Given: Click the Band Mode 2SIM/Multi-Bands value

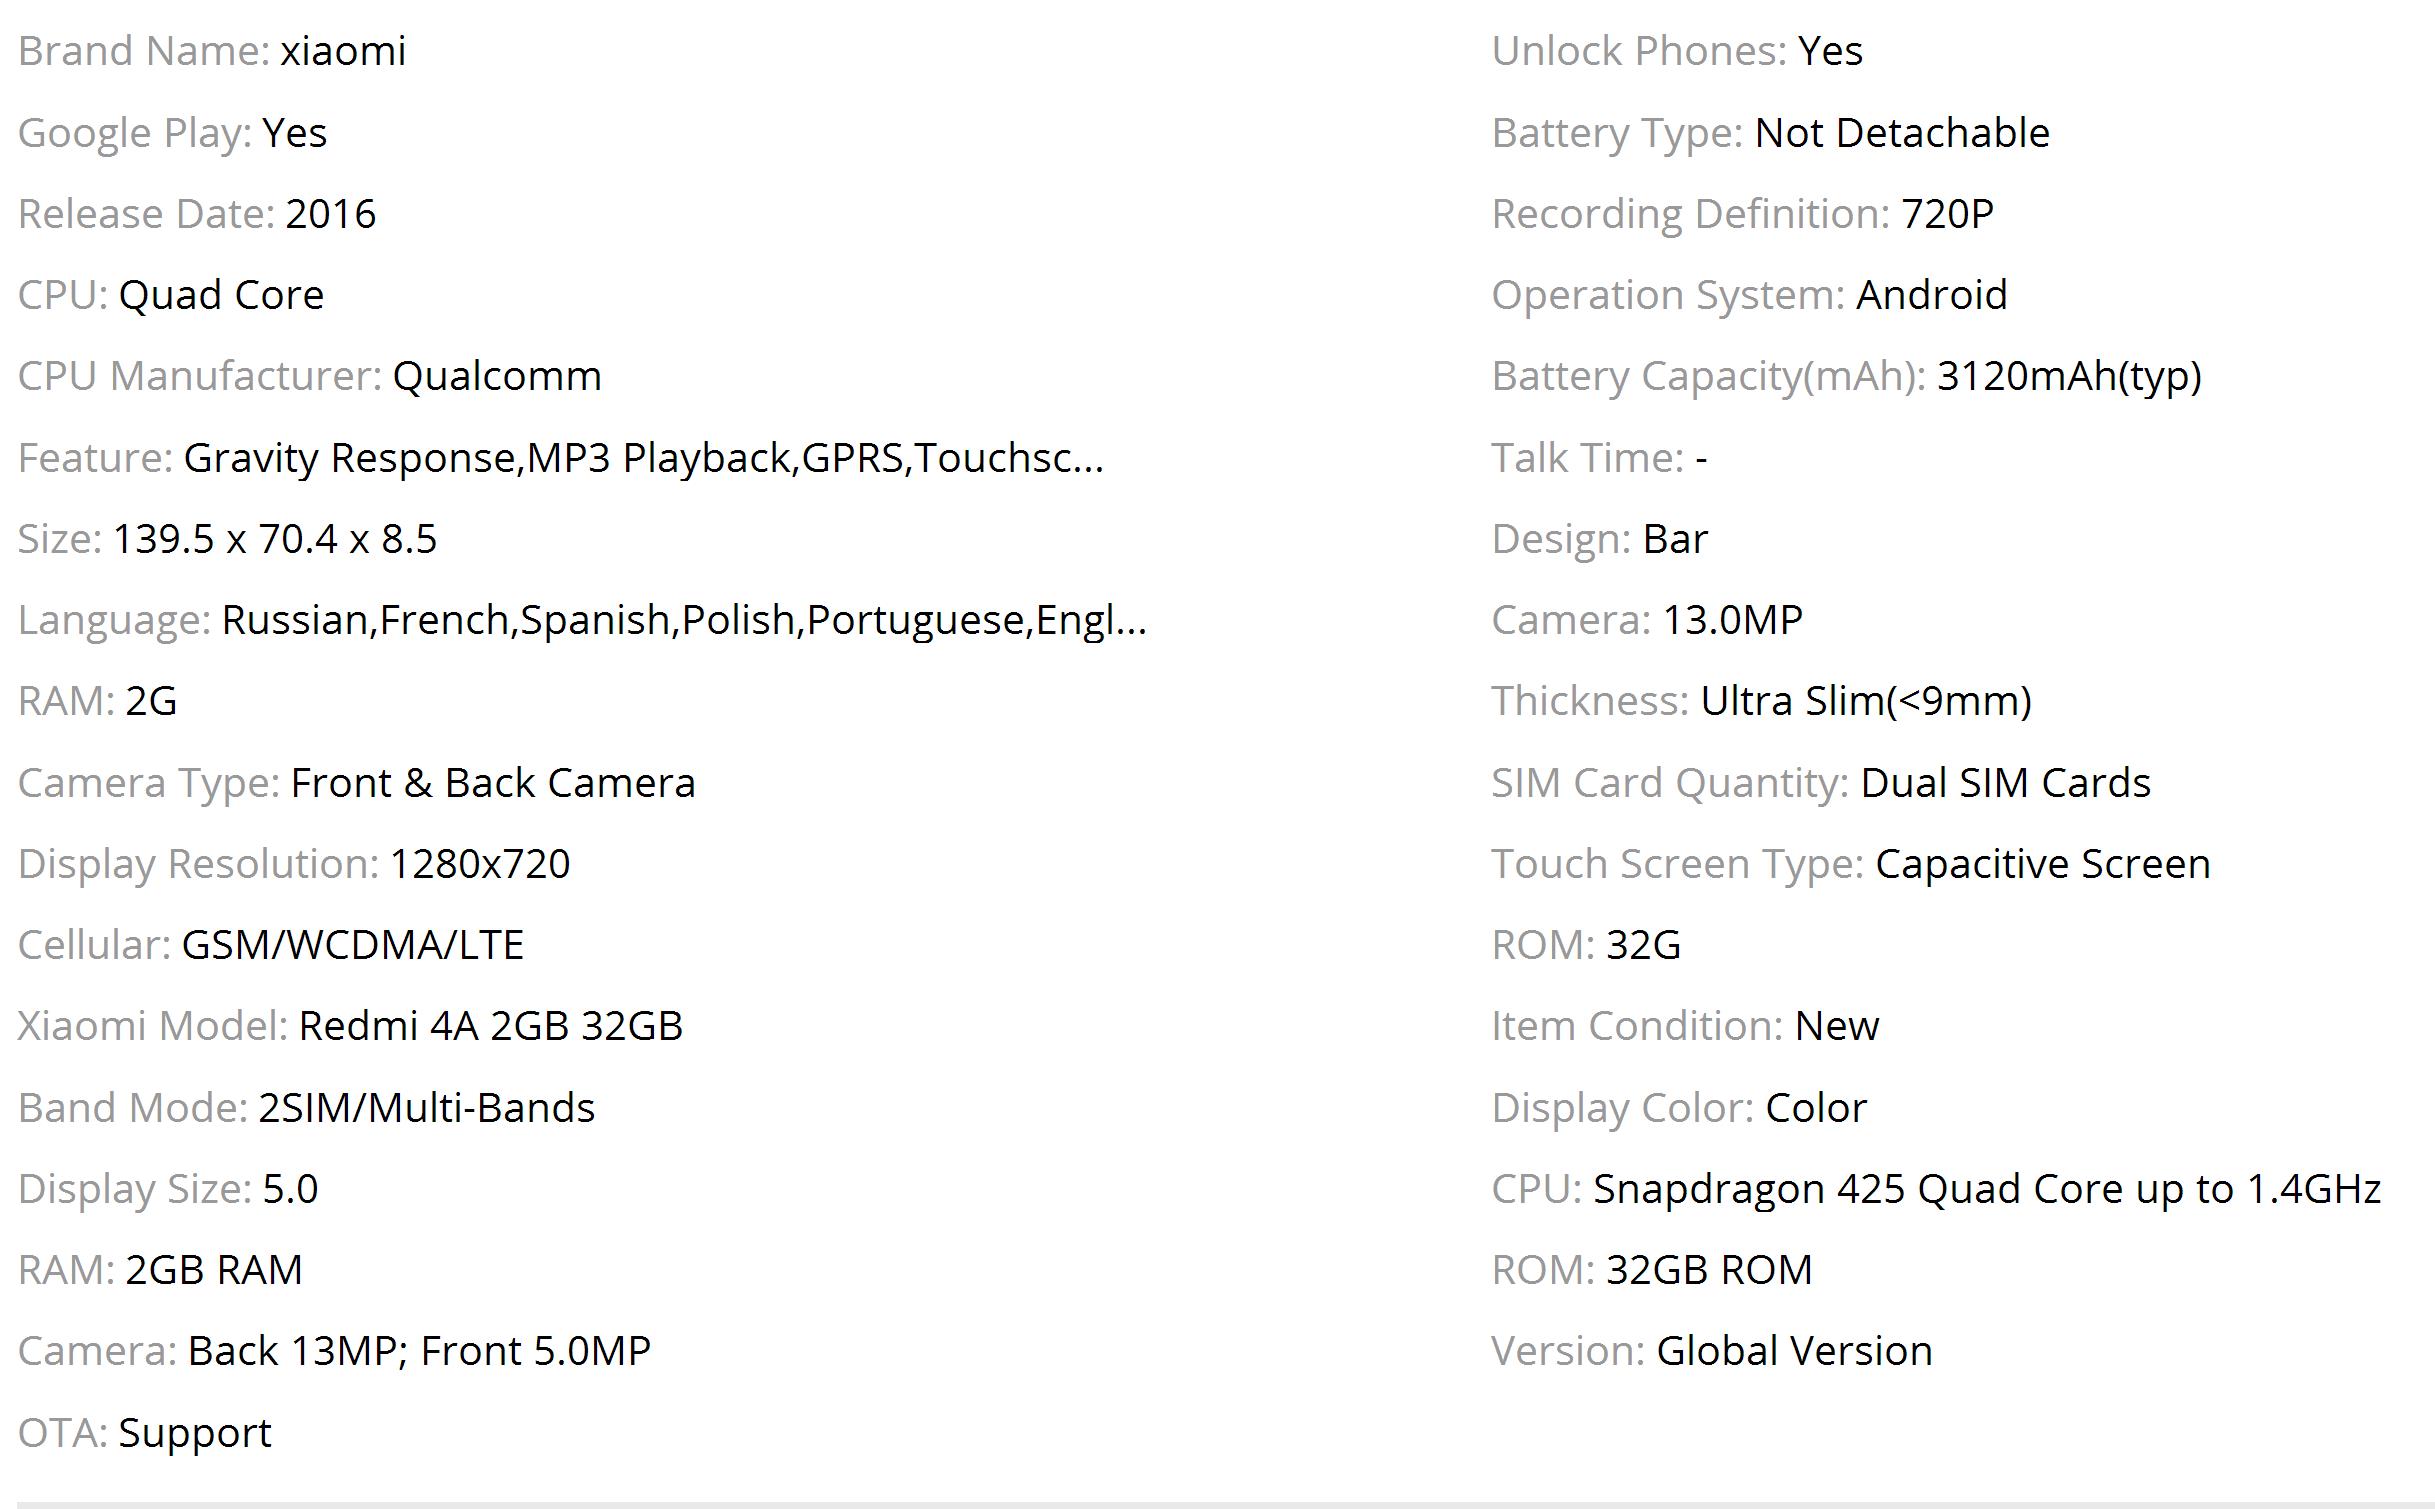Looking at the screenshot, I should coord(427,1108).
